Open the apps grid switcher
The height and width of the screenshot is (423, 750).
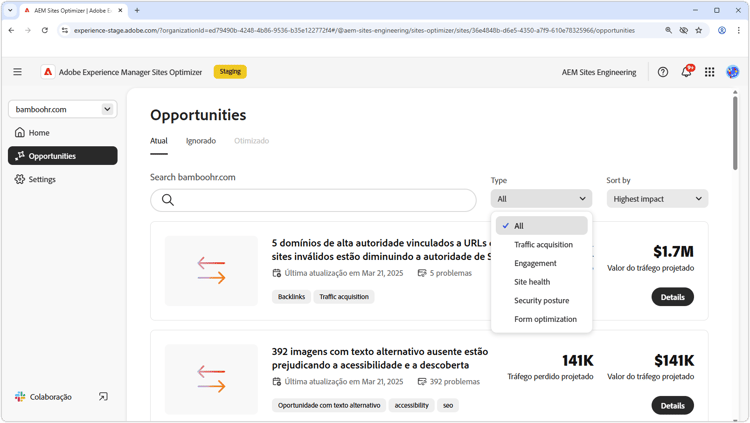coord(709,72)
